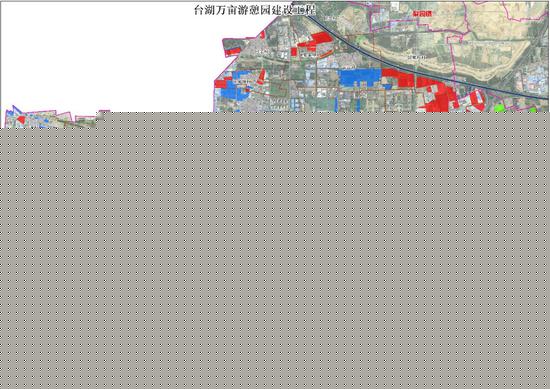This screenshot has height=389, width=550.
Task: Select the red parcel in the far west boundary notch
Action: point(233,51)
